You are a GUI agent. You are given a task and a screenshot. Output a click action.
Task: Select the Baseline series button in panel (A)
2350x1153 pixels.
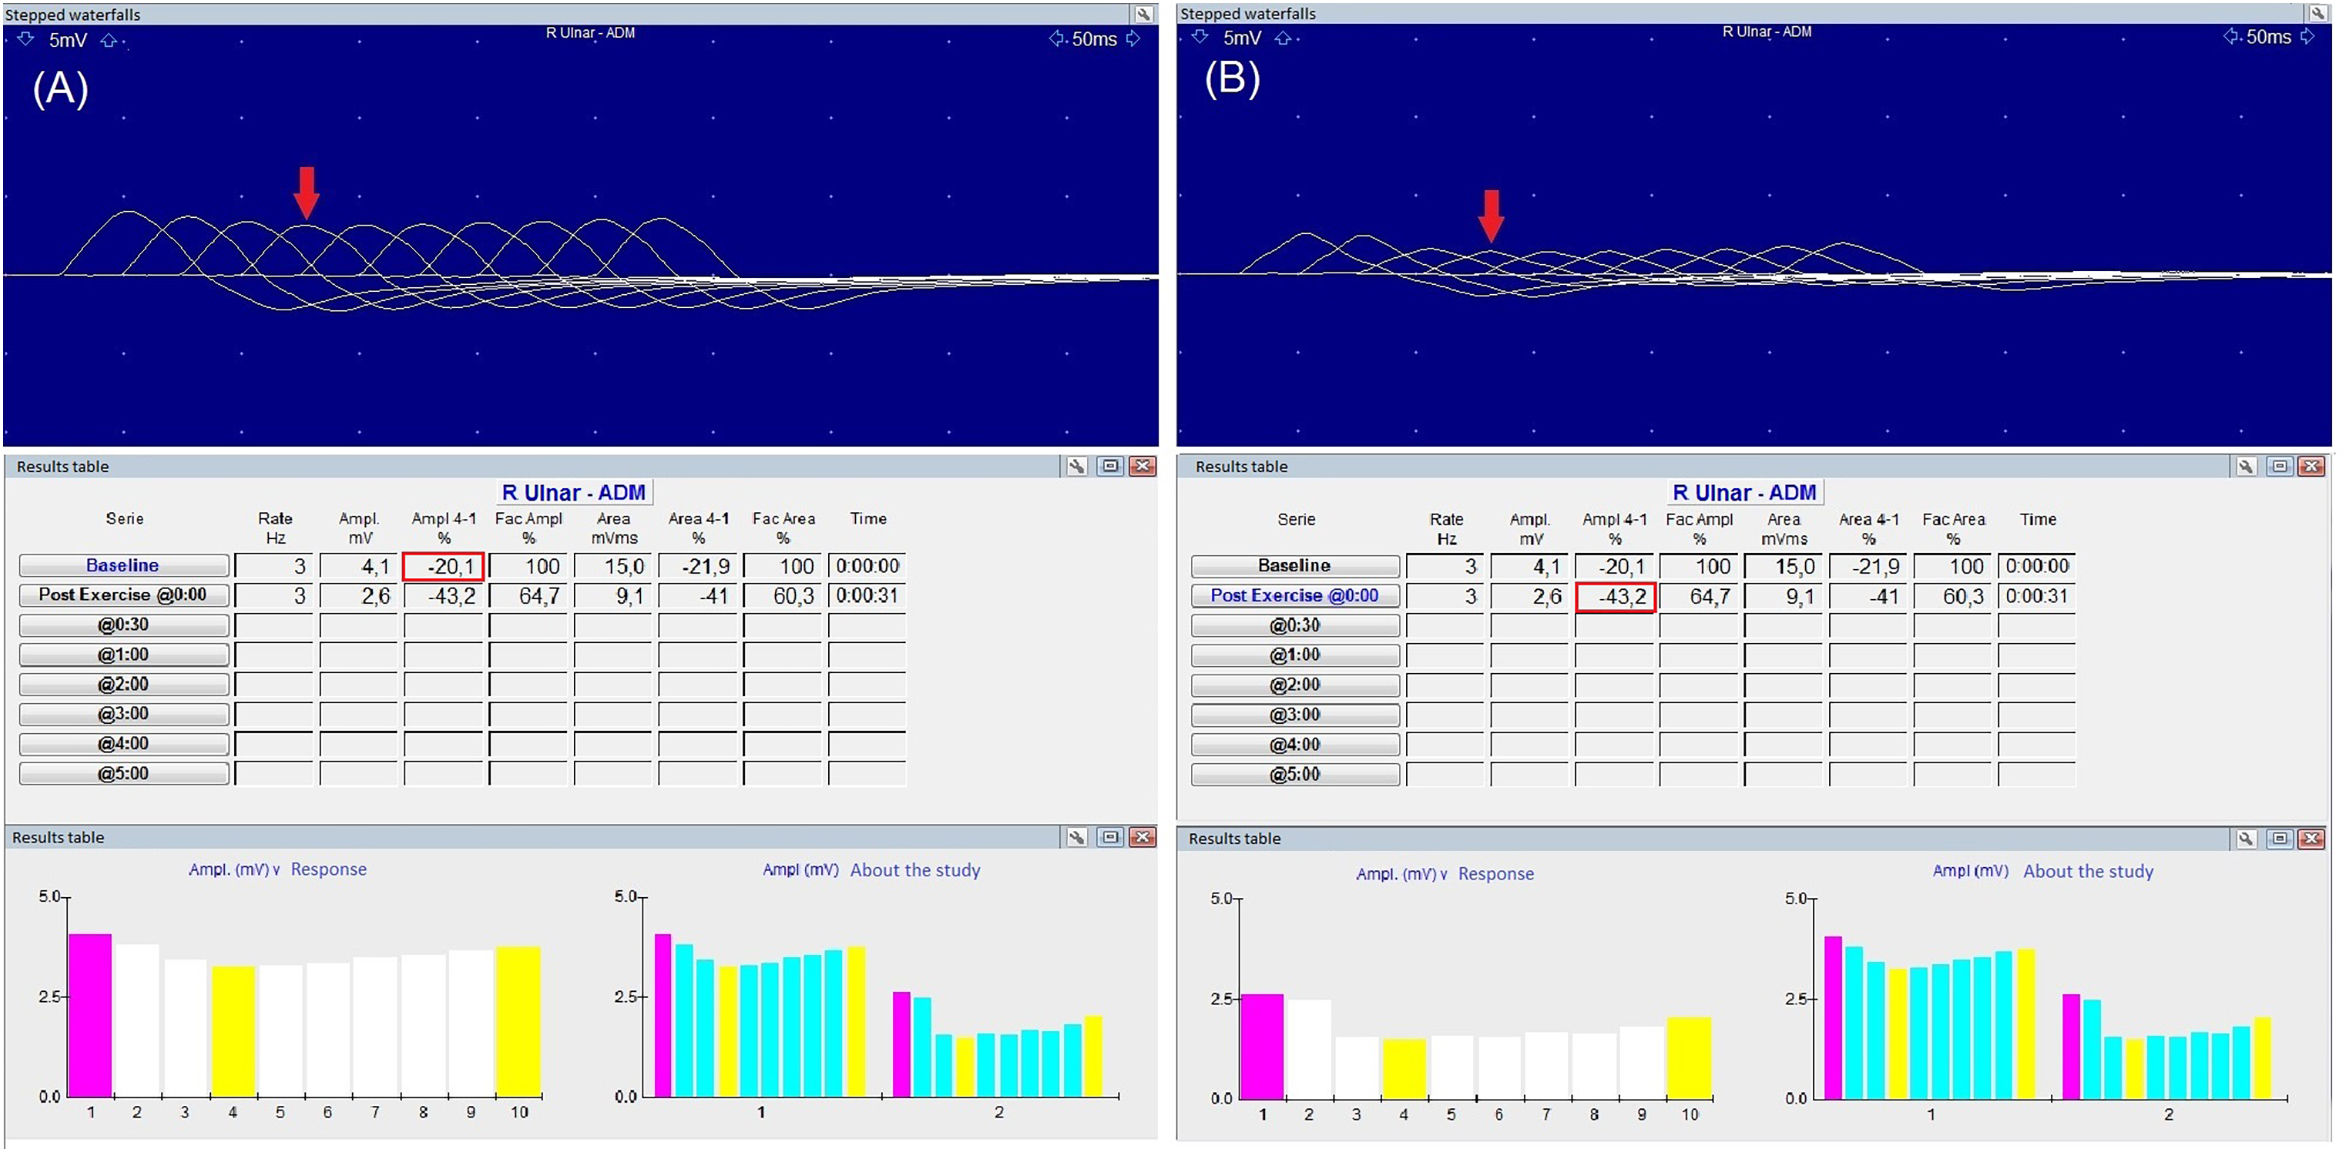point(123,565)
